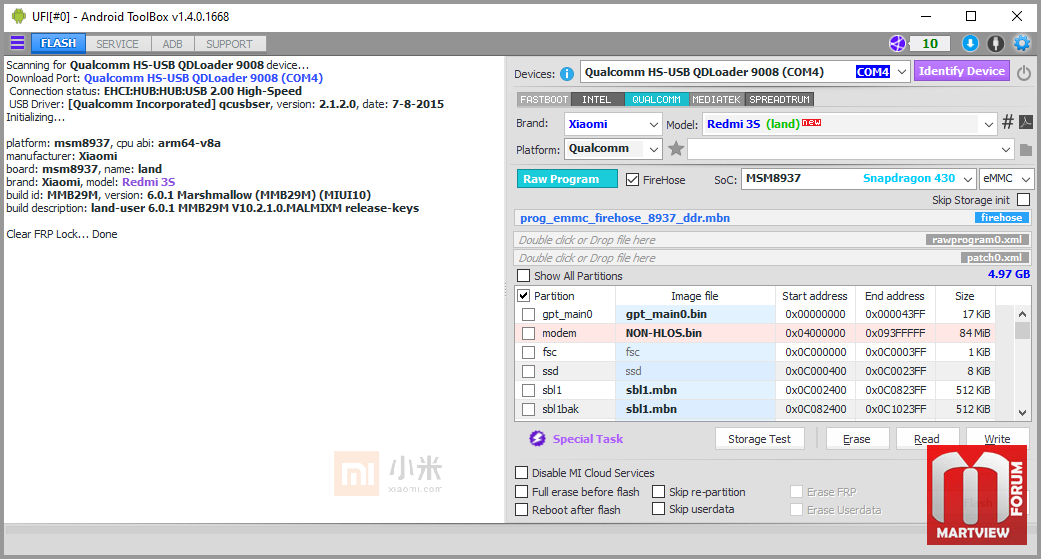Click the blue download update icon
This screenshot has height=559, width=1041.
(970, 43)
